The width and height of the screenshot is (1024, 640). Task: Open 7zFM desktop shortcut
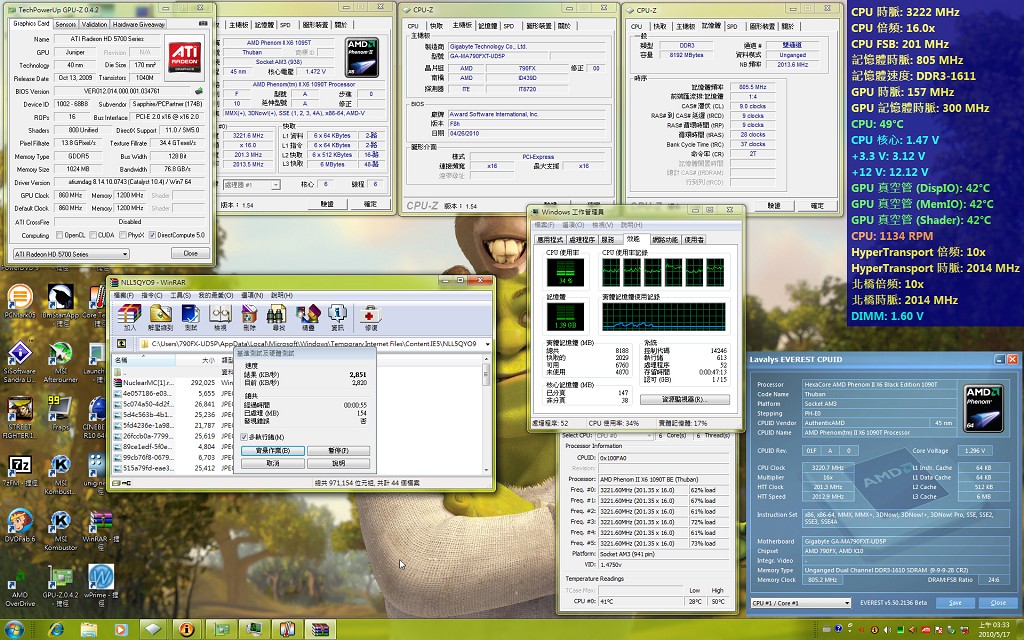(x=20, y=471)
